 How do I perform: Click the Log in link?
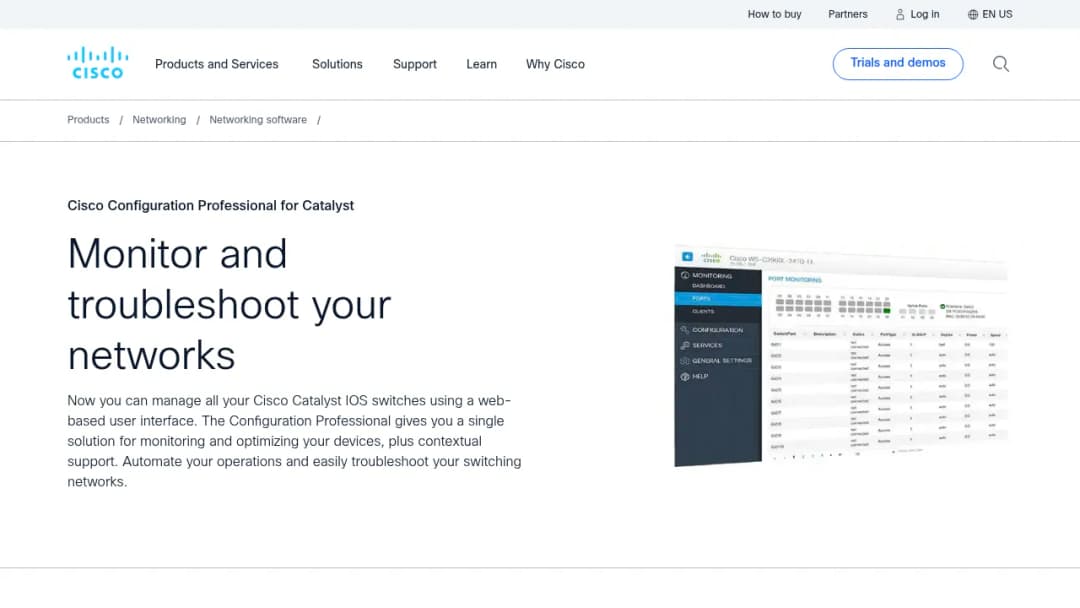(x=924, y=14)
